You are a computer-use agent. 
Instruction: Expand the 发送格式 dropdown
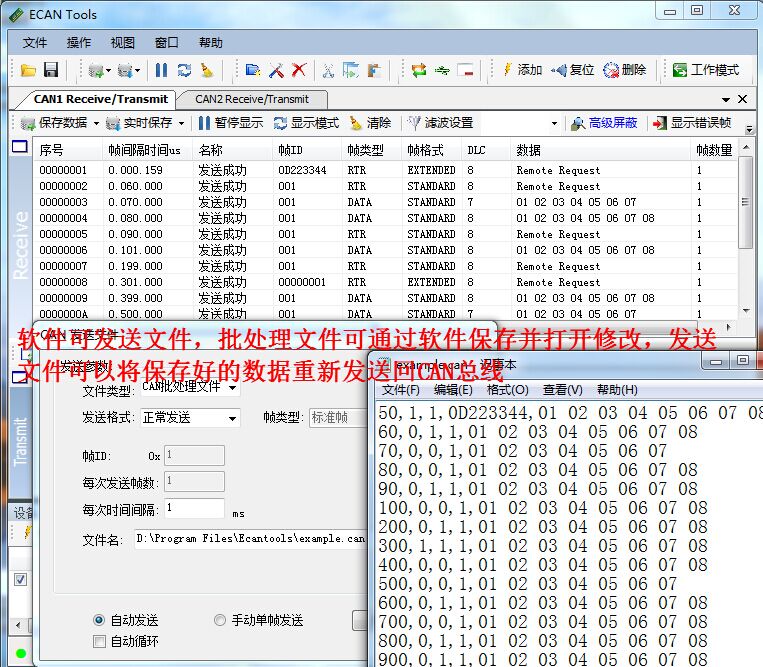[x=233, y=417]
